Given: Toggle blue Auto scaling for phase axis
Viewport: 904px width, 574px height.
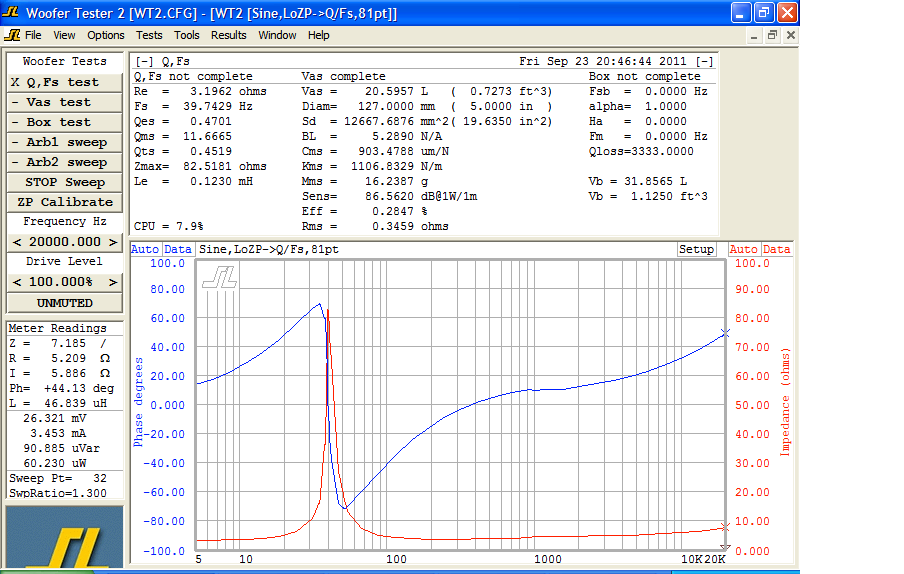Looking at the screenshot, I should [145, 250].
